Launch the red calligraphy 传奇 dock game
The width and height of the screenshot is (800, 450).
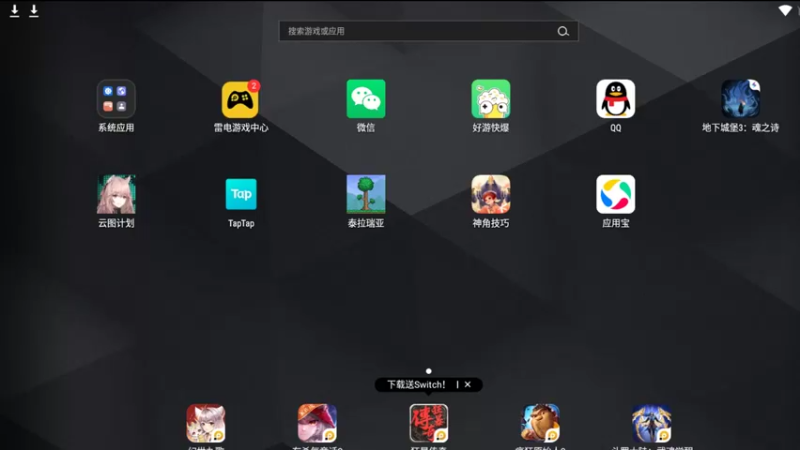pyautogui.click(x=429, y=423)
